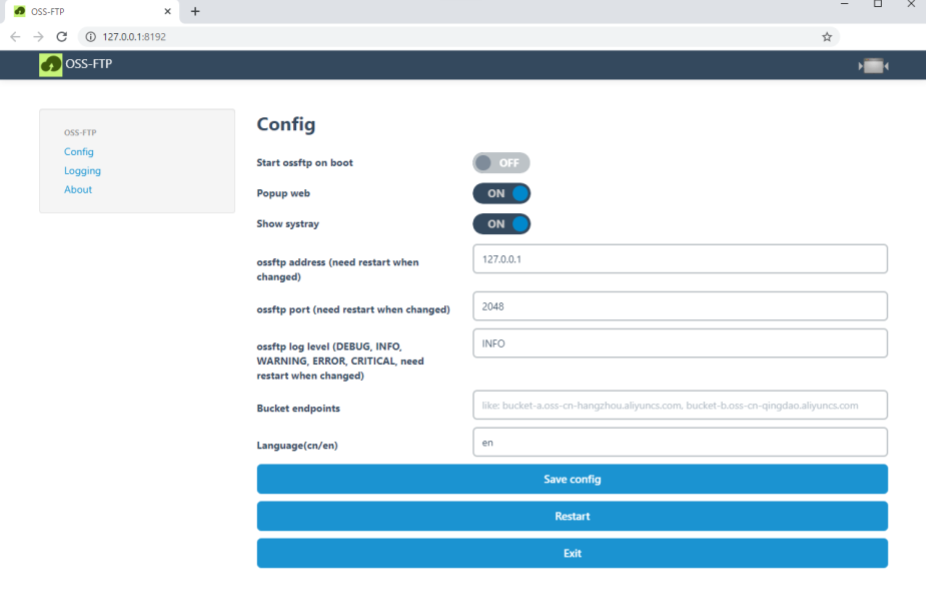
Task: Click the Exit button
Action: coord(572,553)
